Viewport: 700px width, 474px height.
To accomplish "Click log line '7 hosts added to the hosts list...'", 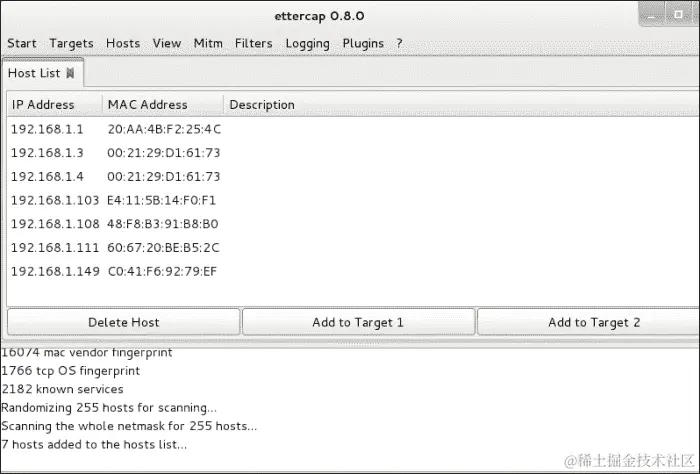I will click(x=94, y=444).
